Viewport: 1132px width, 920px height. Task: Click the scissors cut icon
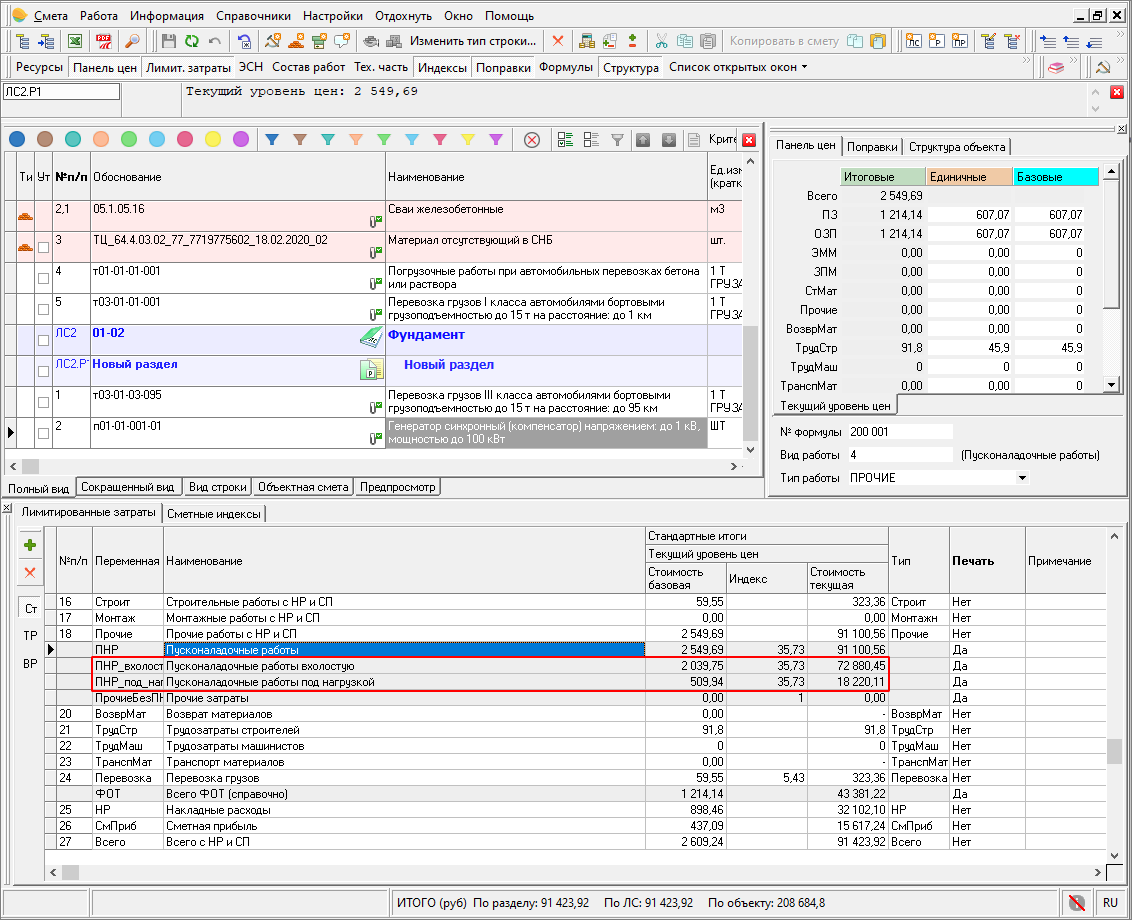click(x=661, y=41)
